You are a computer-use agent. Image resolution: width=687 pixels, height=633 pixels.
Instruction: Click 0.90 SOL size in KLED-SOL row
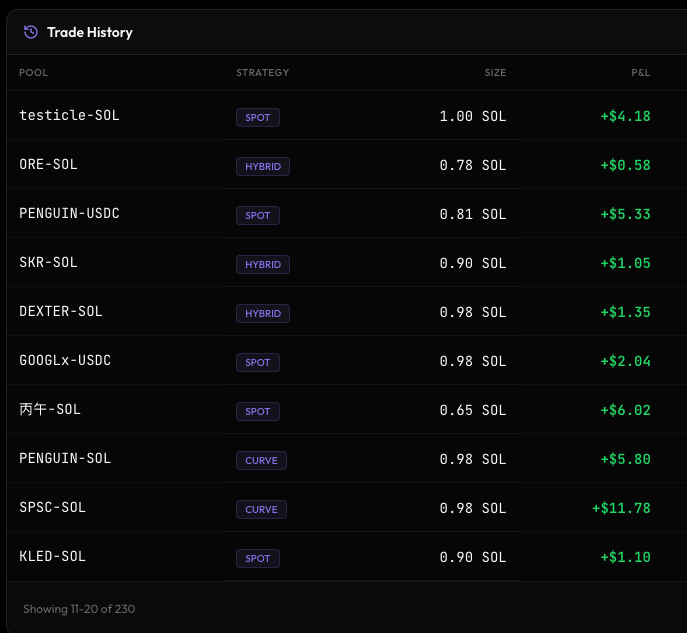tap(473, 558)
